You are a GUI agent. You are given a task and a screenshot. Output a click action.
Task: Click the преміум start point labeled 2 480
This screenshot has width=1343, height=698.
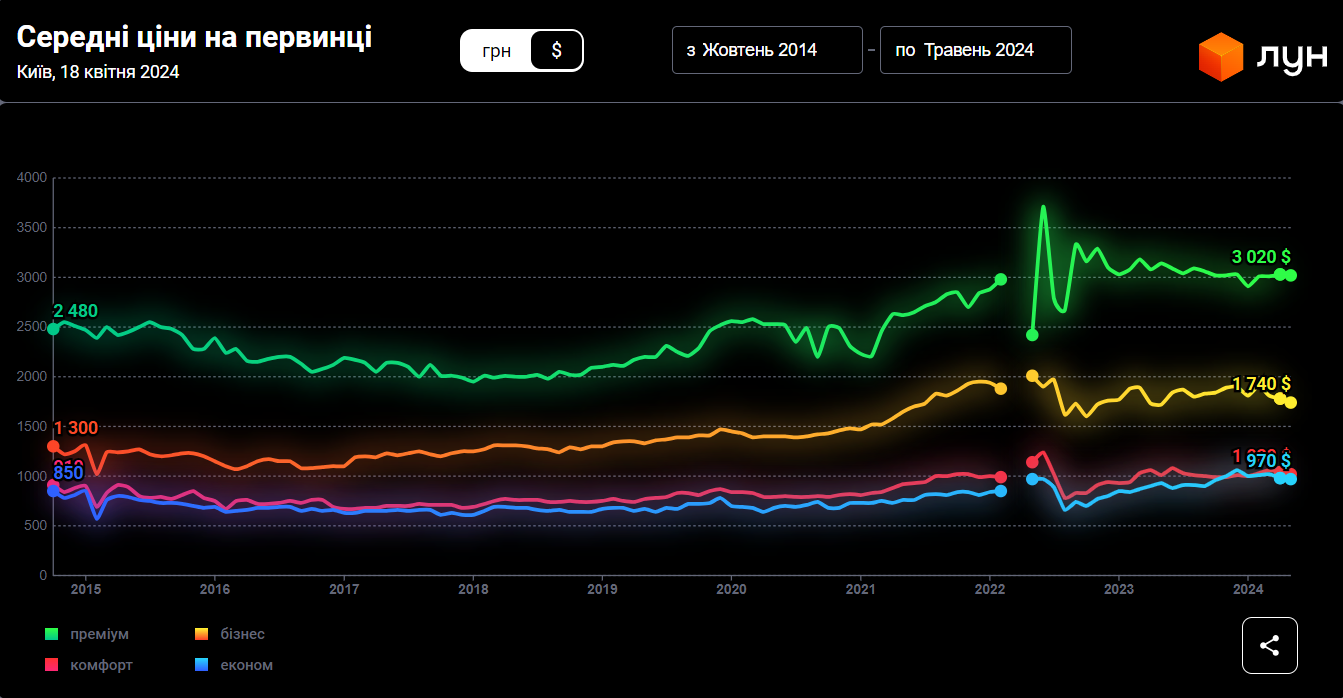click(53, 329)
